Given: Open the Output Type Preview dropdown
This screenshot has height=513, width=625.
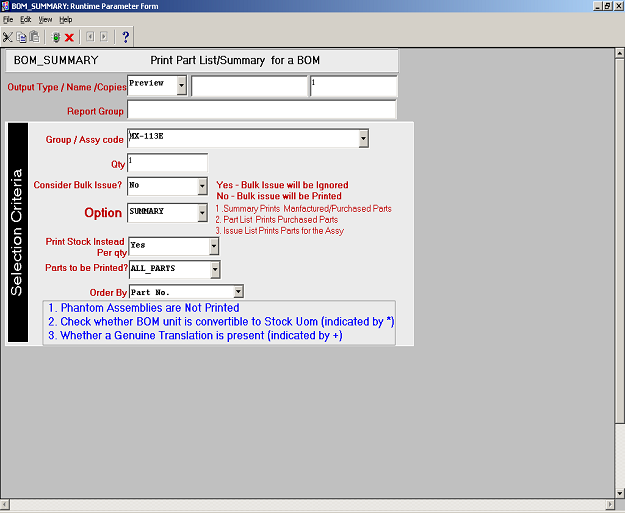Looking at the screenshot, I should 181,86.
